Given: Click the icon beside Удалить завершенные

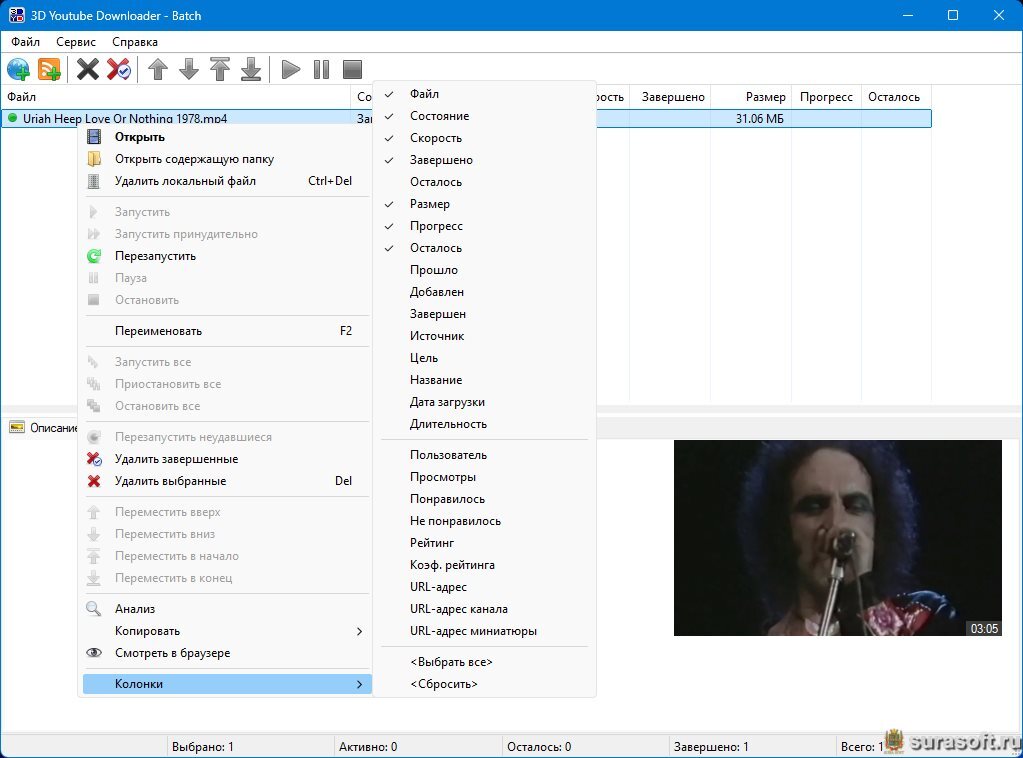Looking at the screenshot, I should pos(94,459).
